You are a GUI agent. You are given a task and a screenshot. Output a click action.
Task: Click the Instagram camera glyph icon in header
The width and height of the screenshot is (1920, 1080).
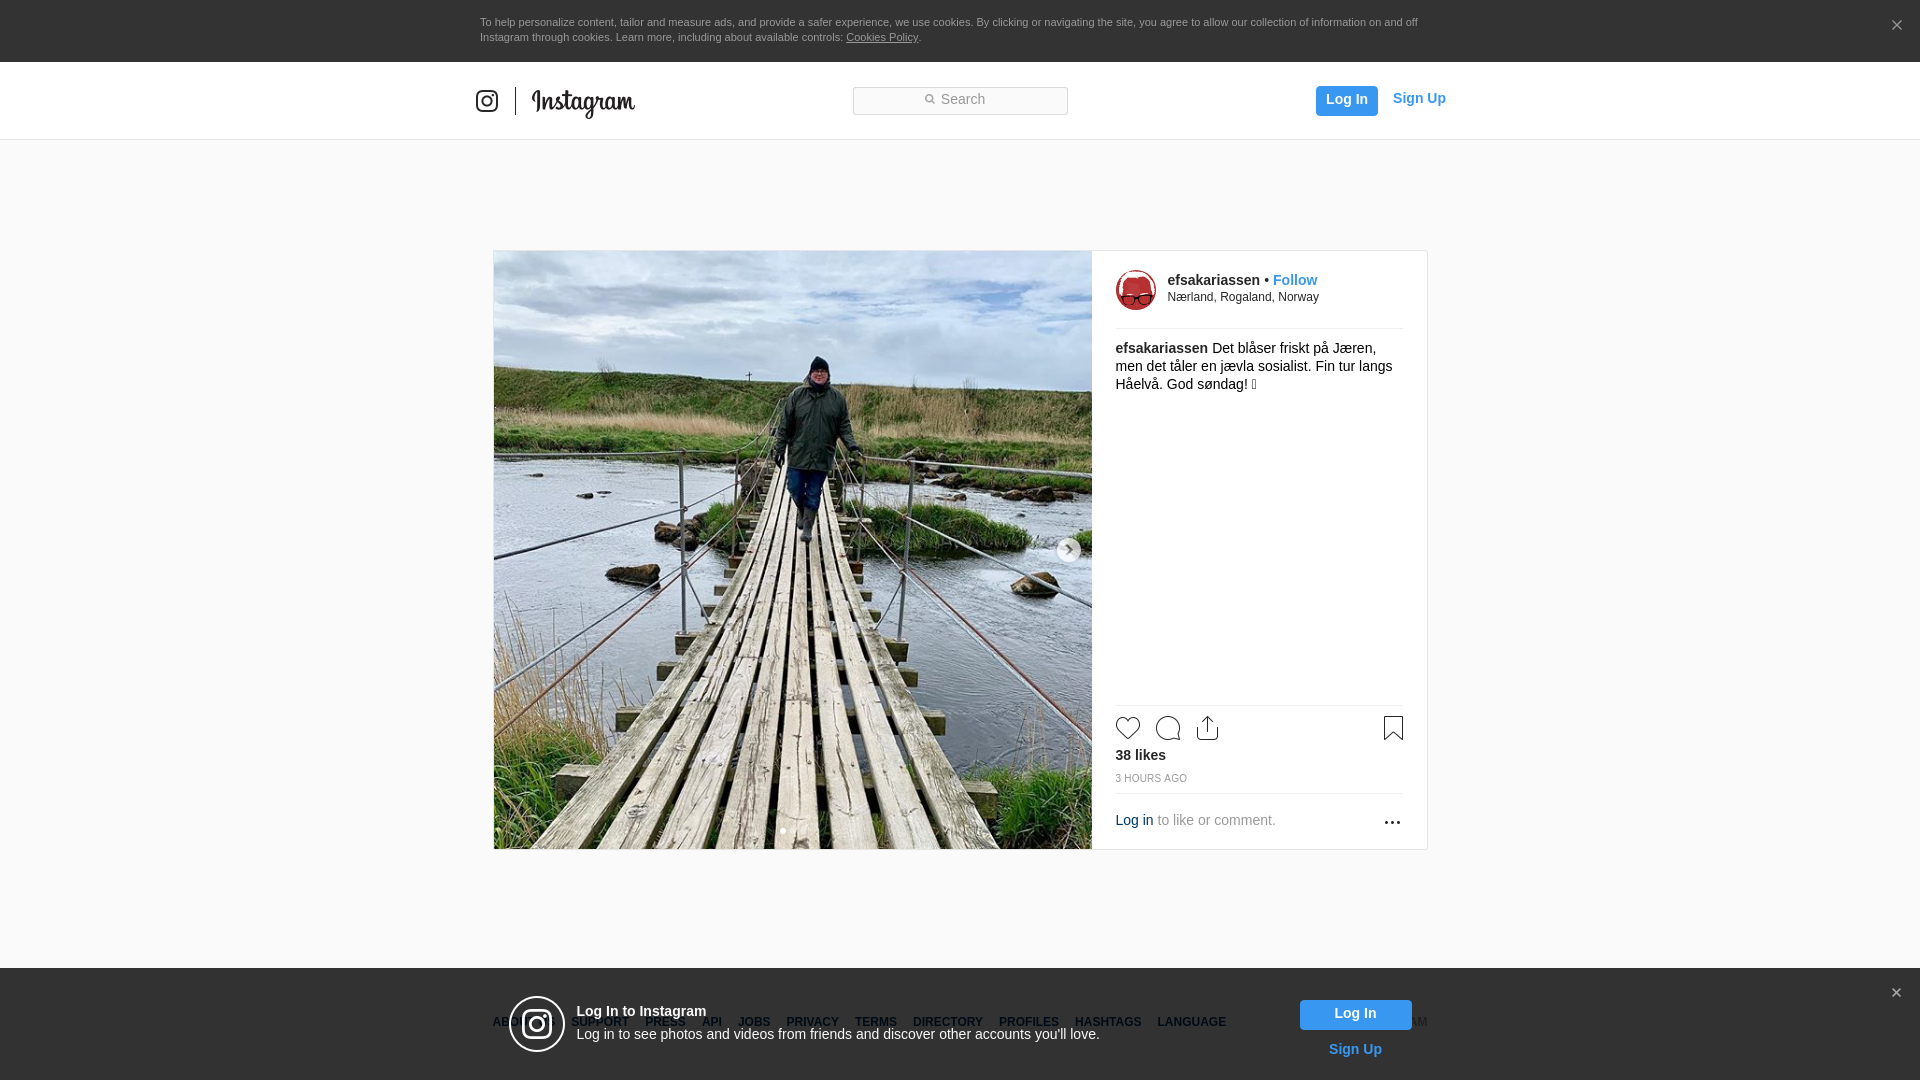487,101
